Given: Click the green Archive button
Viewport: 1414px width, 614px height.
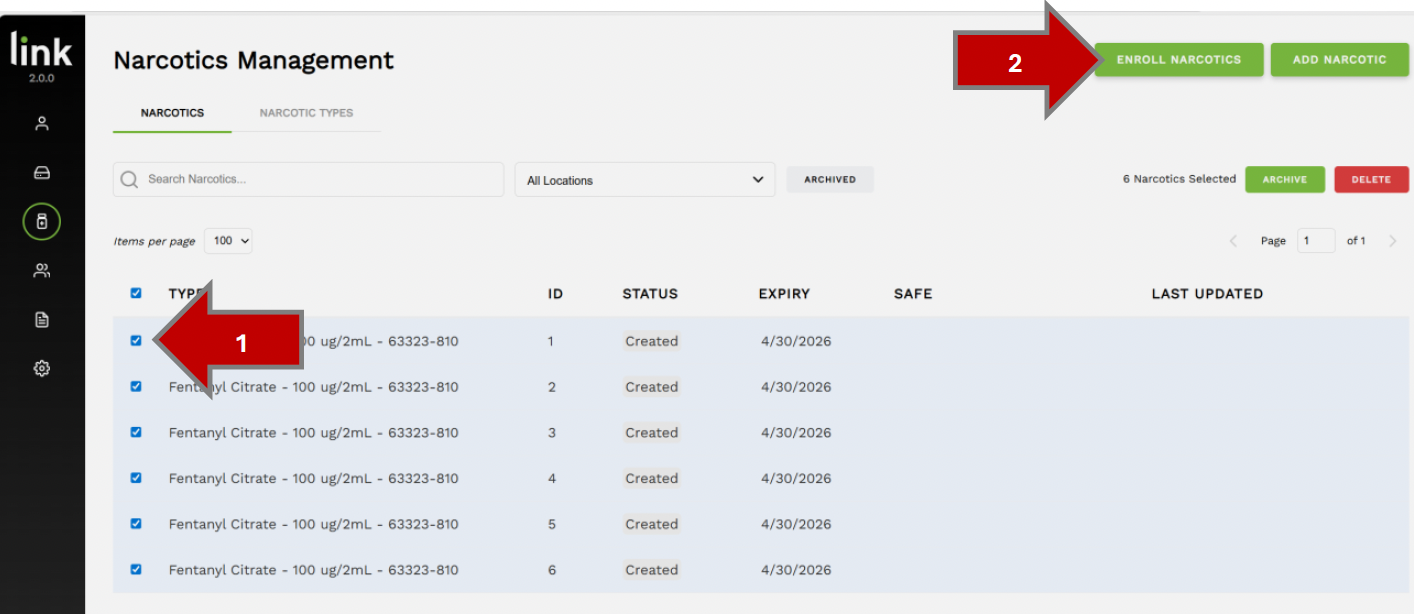Looking at the screenshot, I should (1284, 180).
